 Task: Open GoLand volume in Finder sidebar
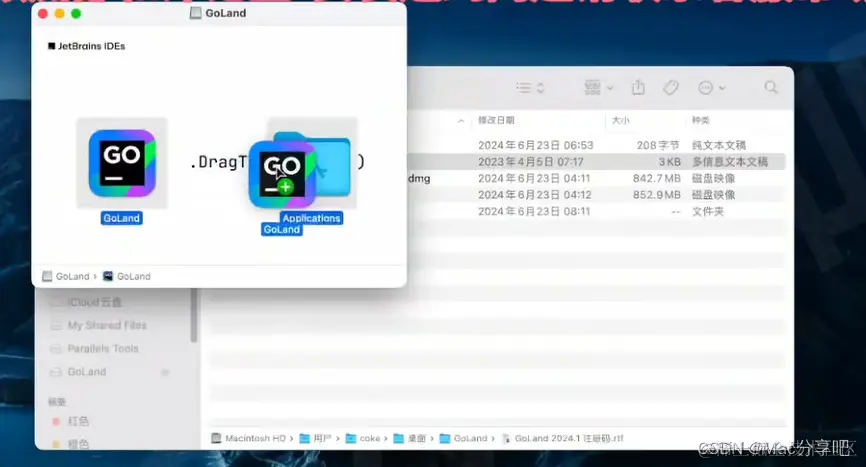point(86,372)
